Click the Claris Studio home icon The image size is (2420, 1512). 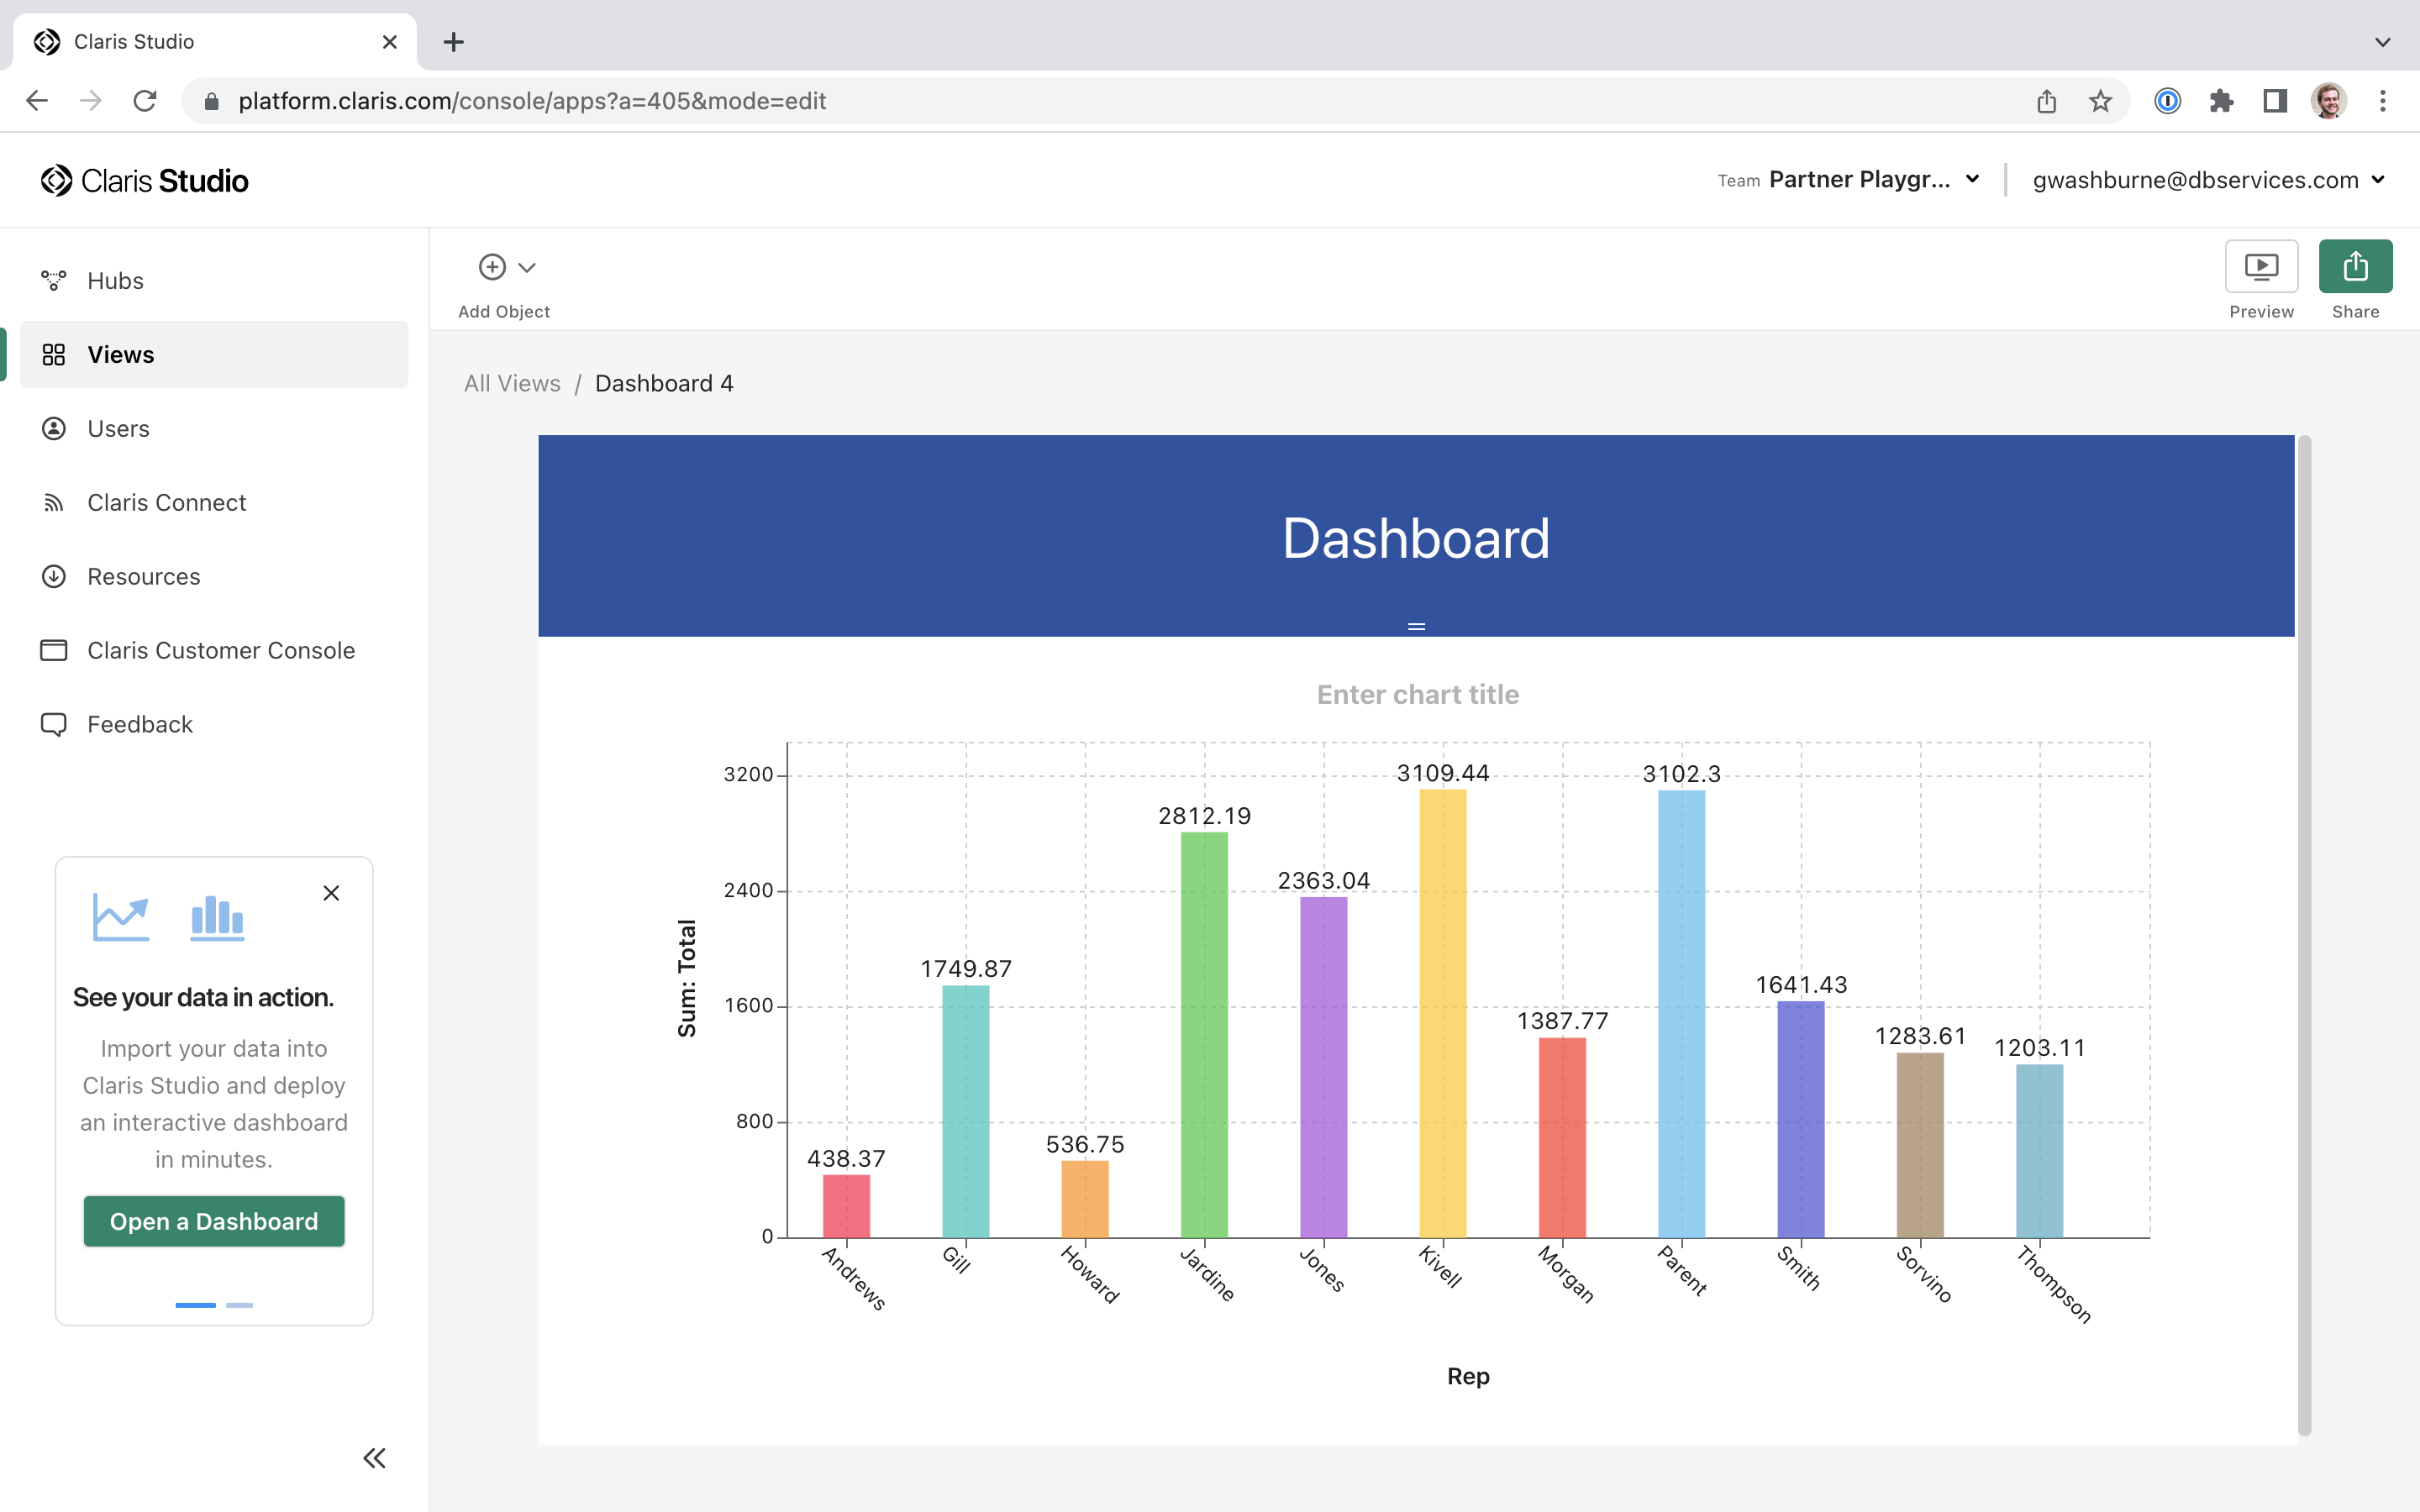click(x=54, y=180)
